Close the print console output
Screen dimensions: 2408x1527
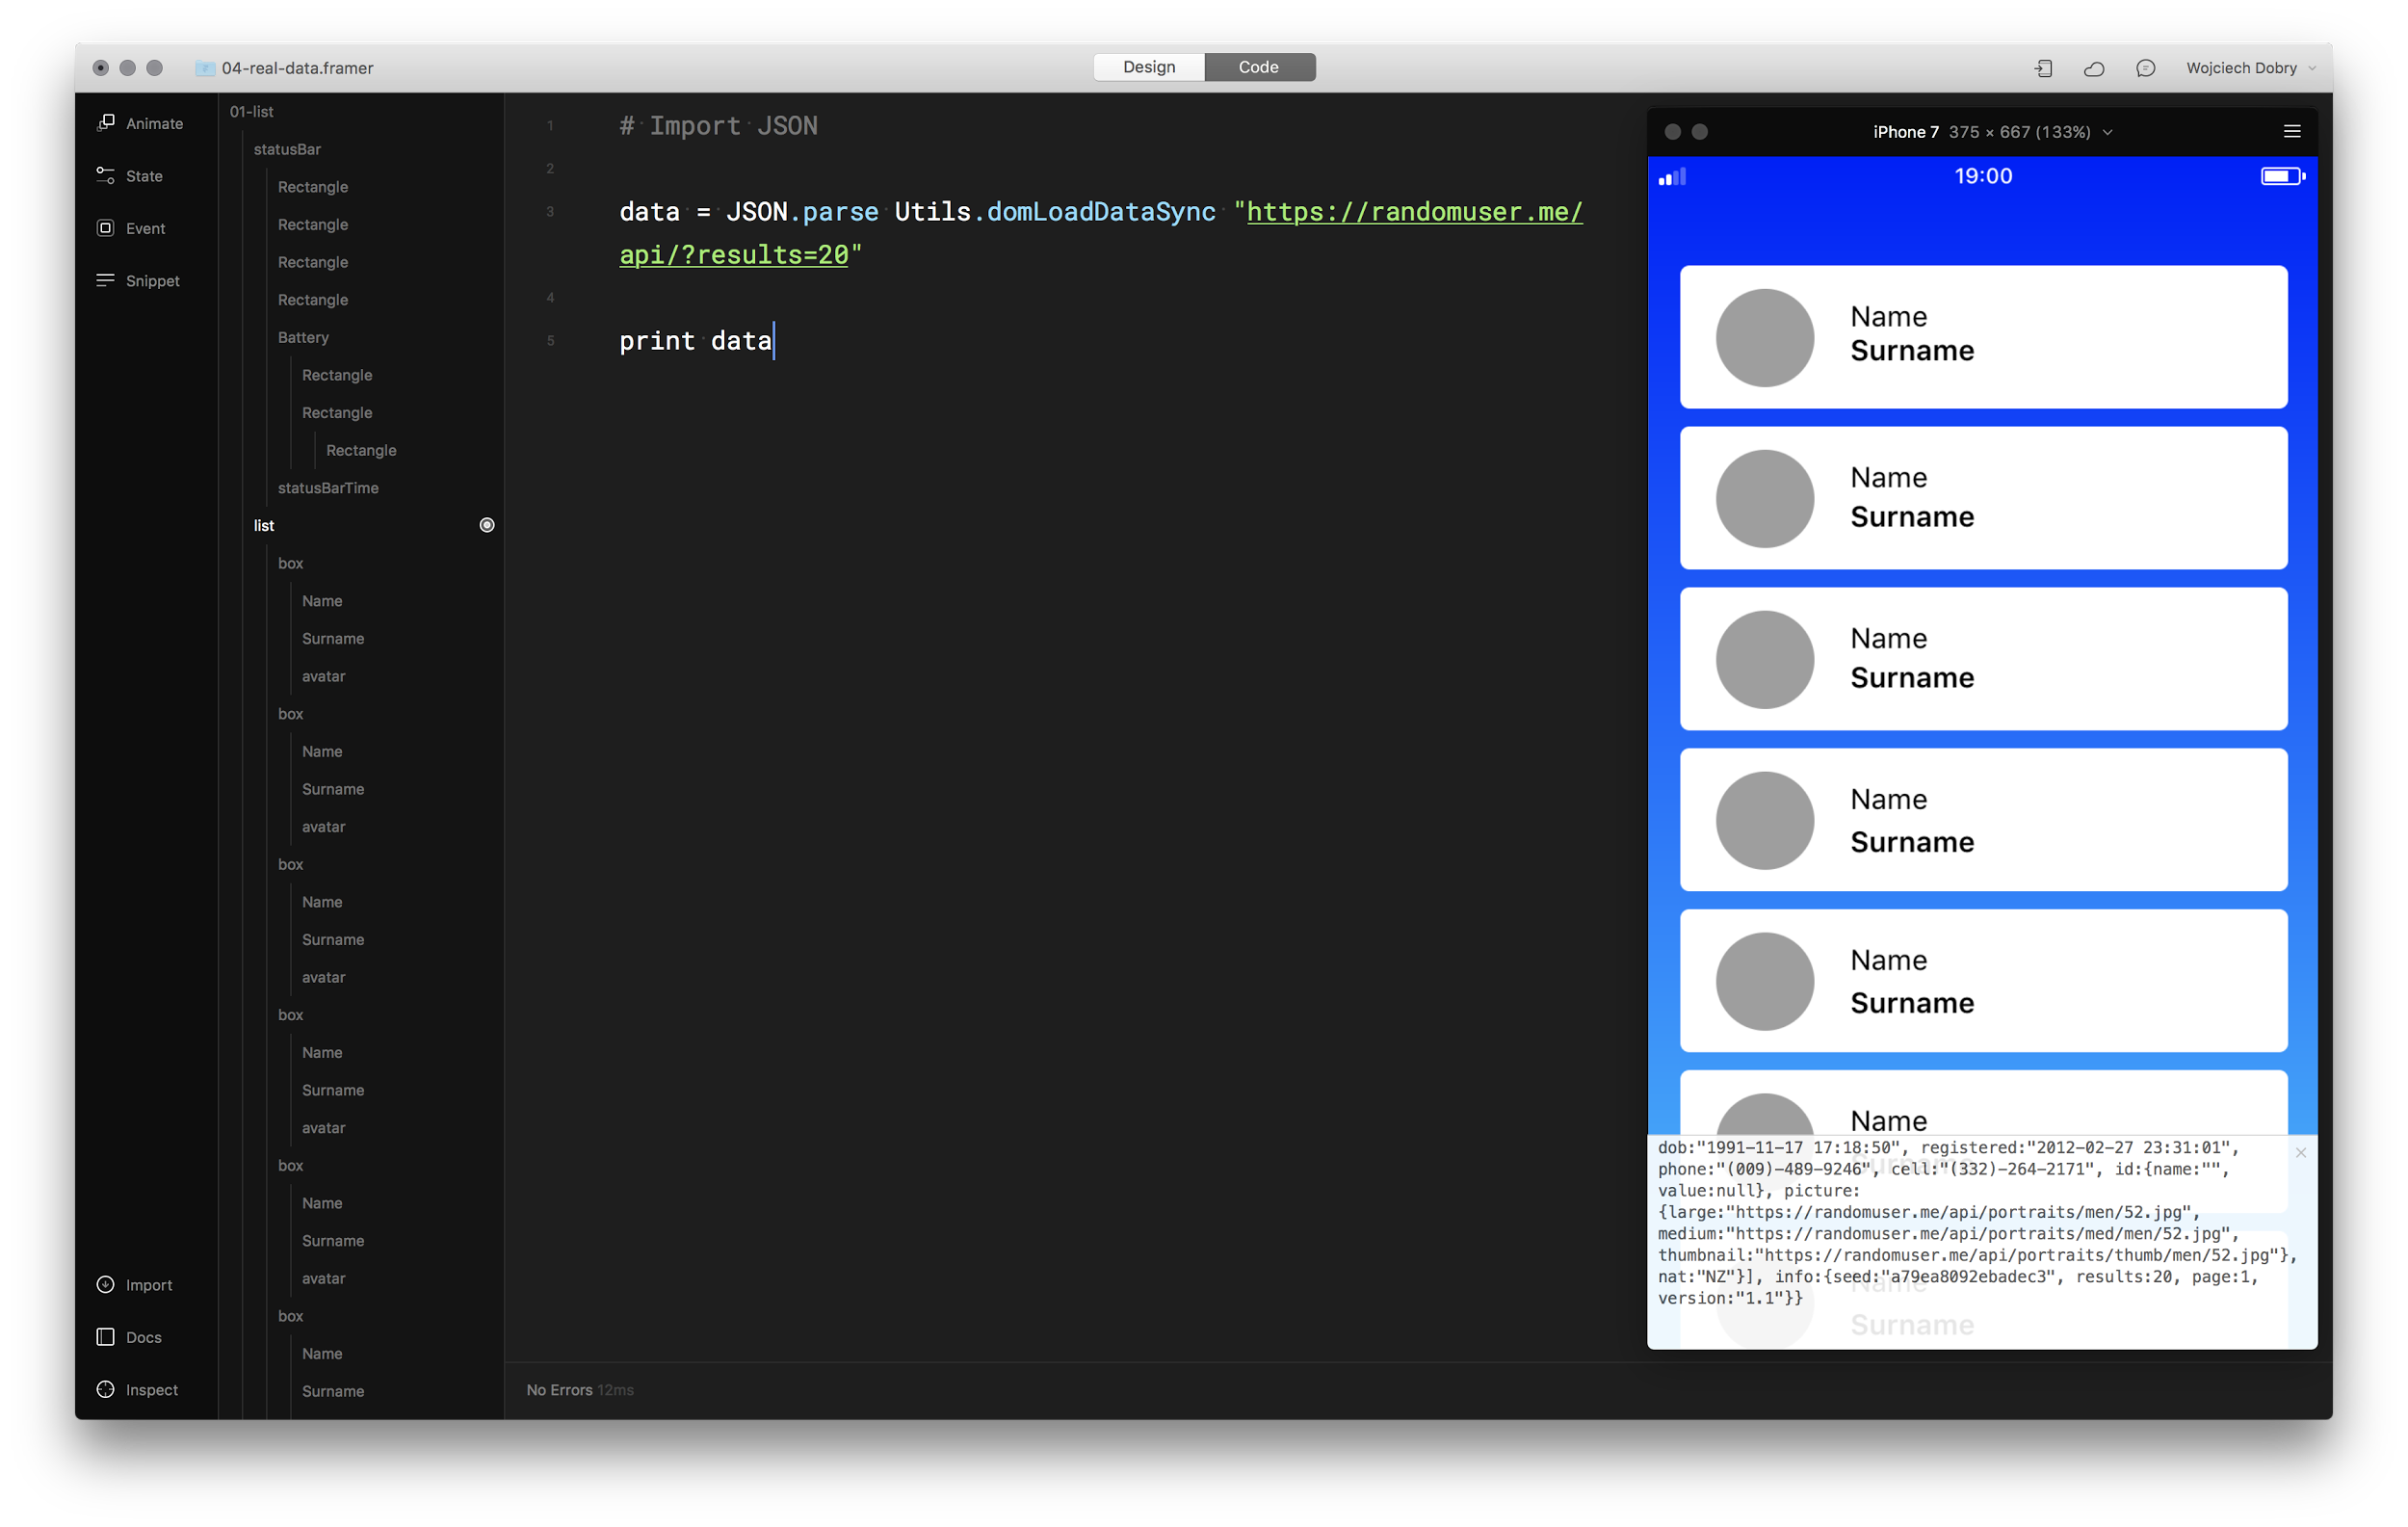[2301, 1153]
